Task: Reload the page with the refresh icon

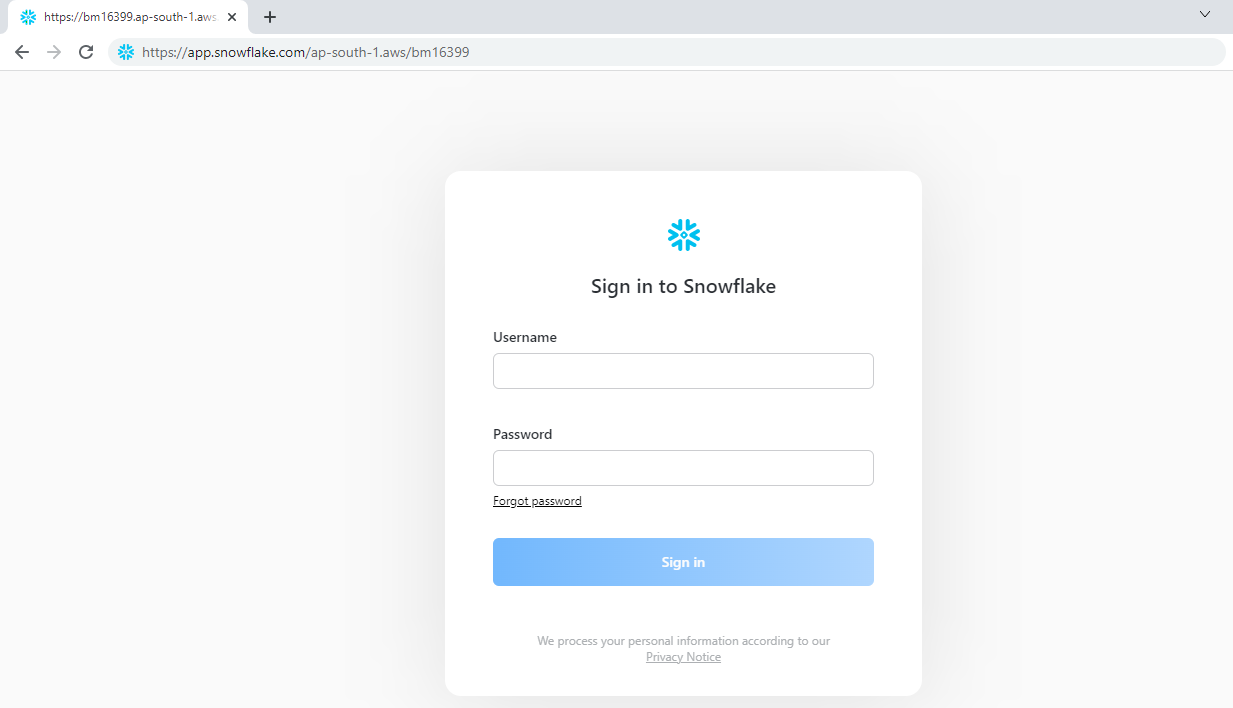Action: click(x=86, y=52)
